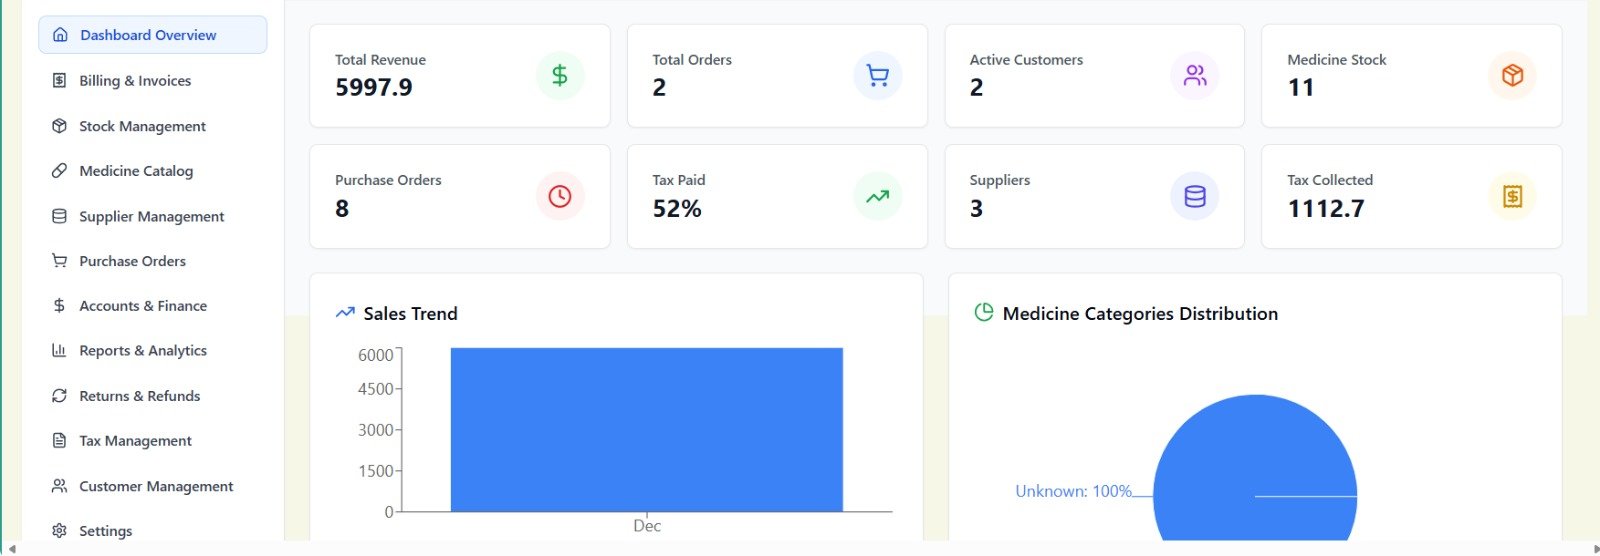1600x556 pixels.
Task: Click the green dollar Total Revenue icon
Action: click(x=560, y=75)
